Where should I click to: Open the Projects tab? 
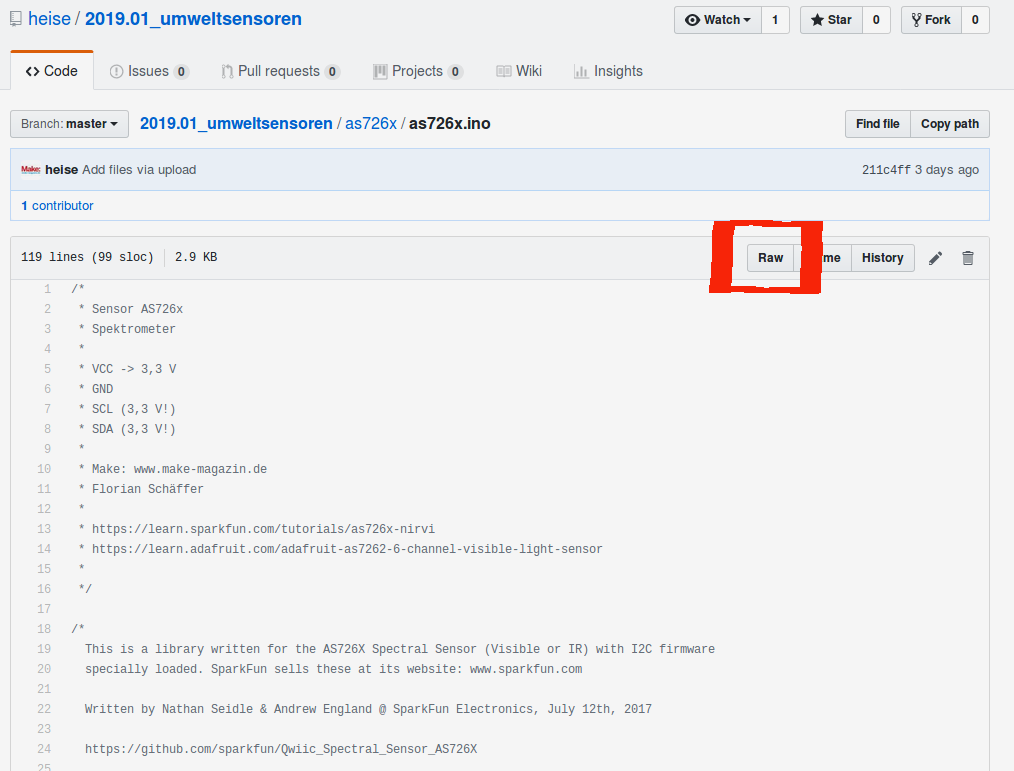point(418,71)
